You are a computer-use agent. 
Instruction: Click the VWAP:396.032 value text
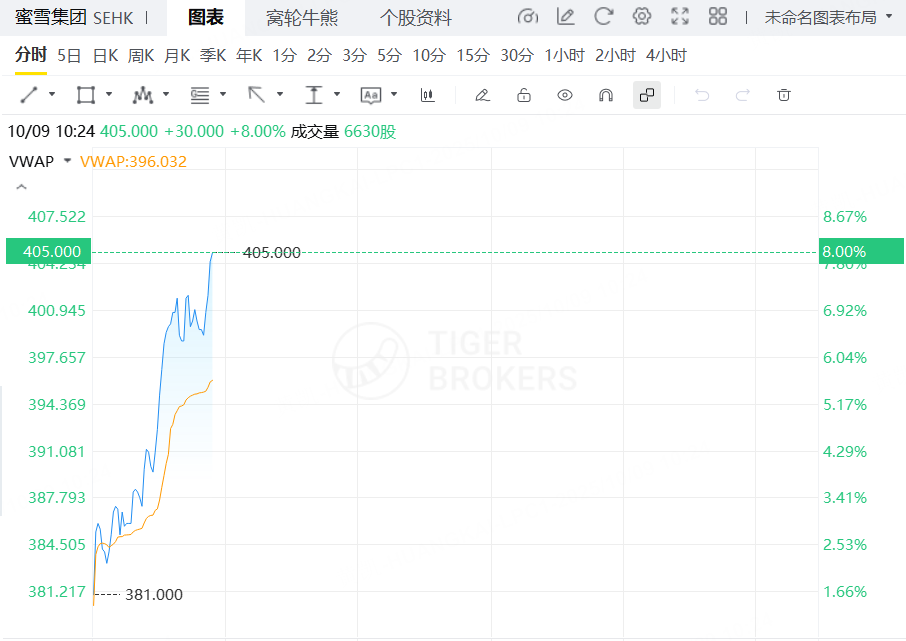133,161
